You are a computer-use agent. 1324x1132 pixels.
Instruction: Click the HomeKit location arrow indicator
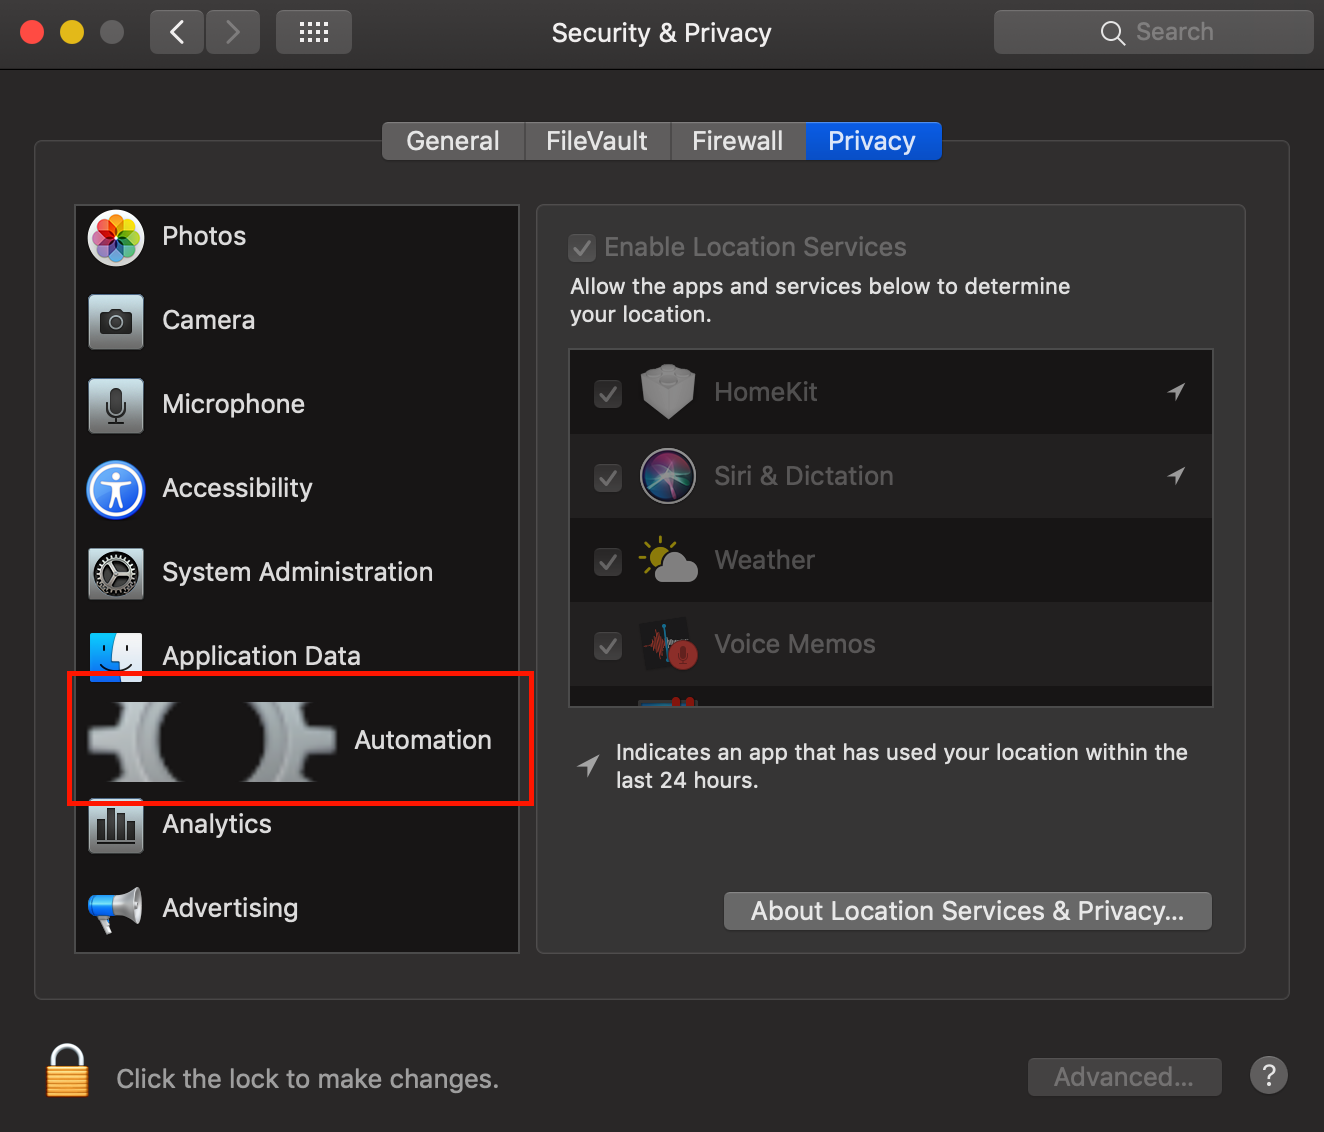coord(1176,392)
